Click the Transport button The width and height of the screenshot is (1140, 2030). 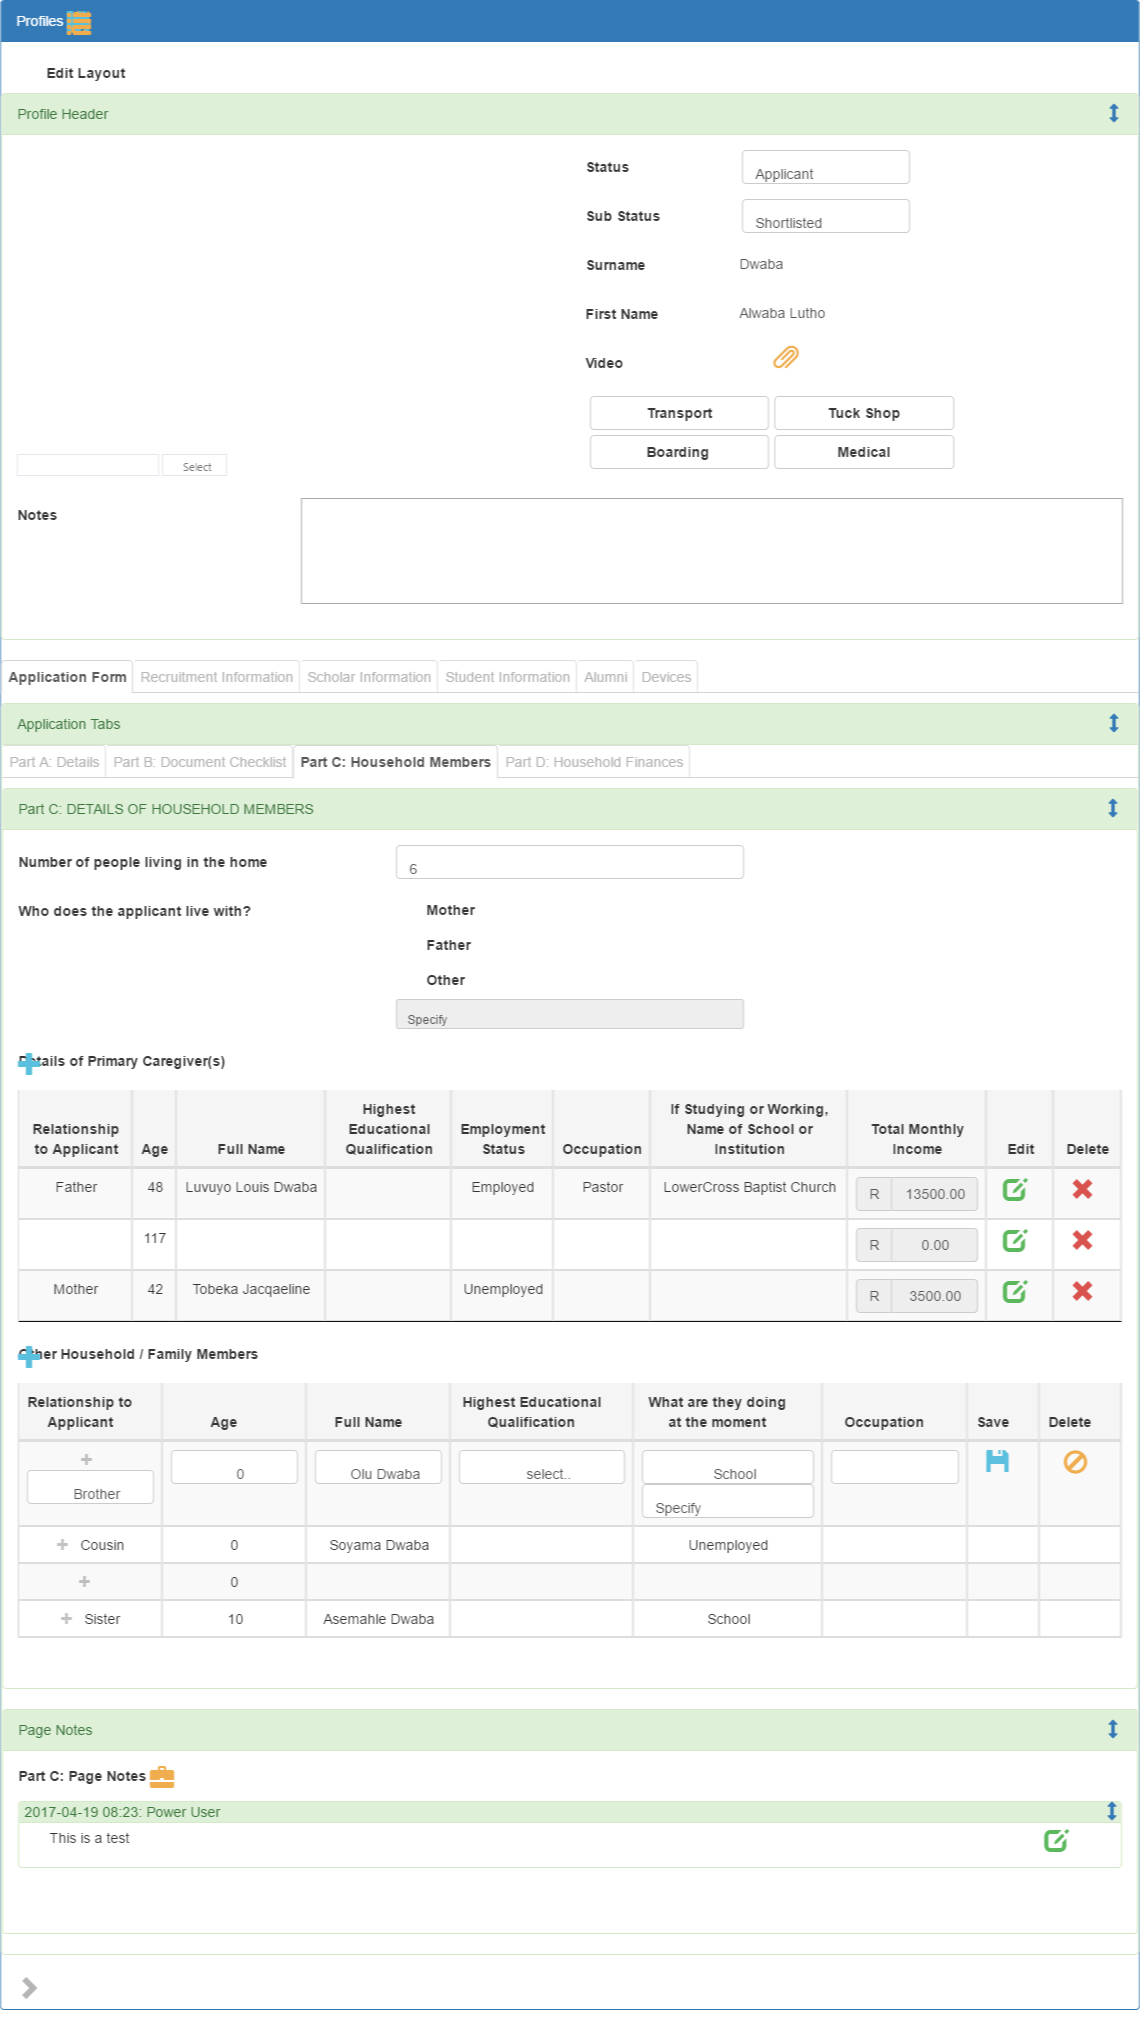coord(679,413)
